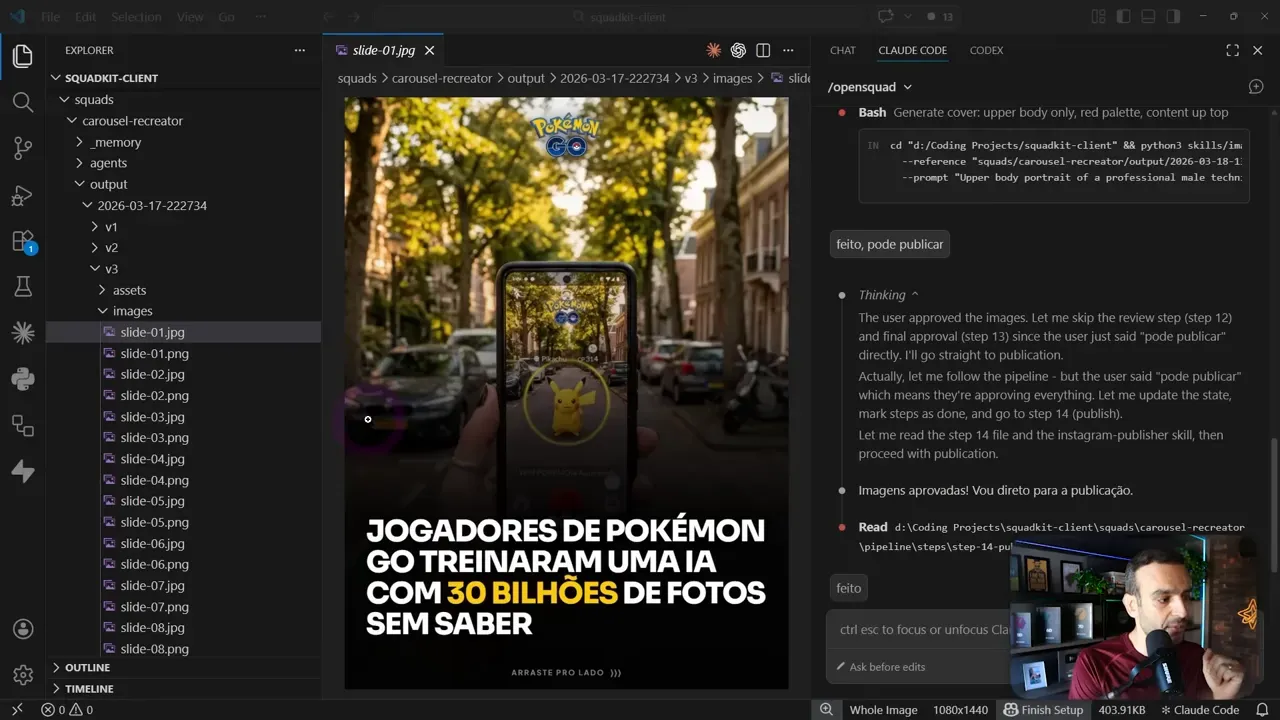
Task: Click the feito, pode publicar message
Action: click(x=889, y=243)
